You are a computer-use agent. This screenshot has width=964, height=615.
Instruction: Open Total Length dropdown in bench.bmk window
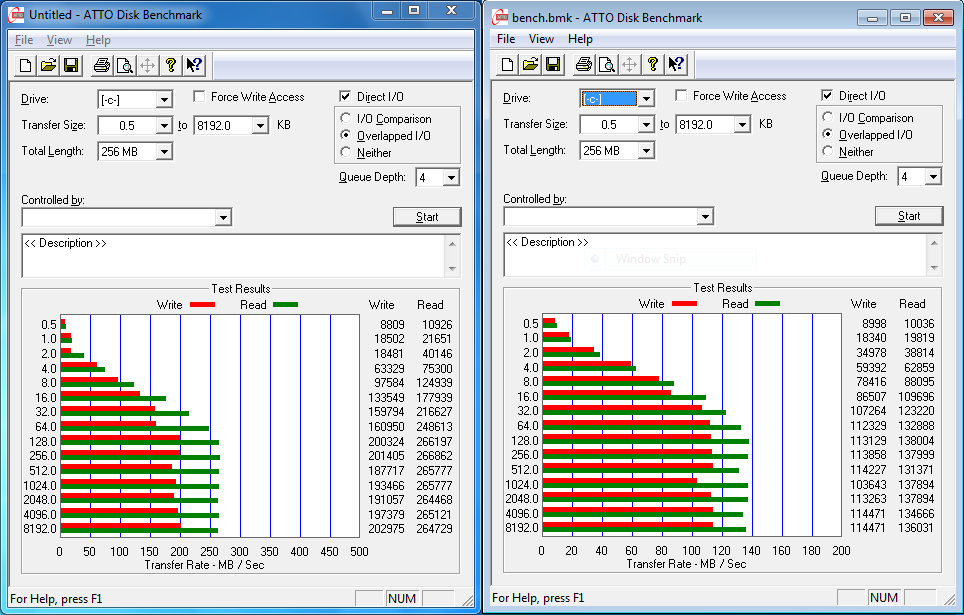pos(646,150)
